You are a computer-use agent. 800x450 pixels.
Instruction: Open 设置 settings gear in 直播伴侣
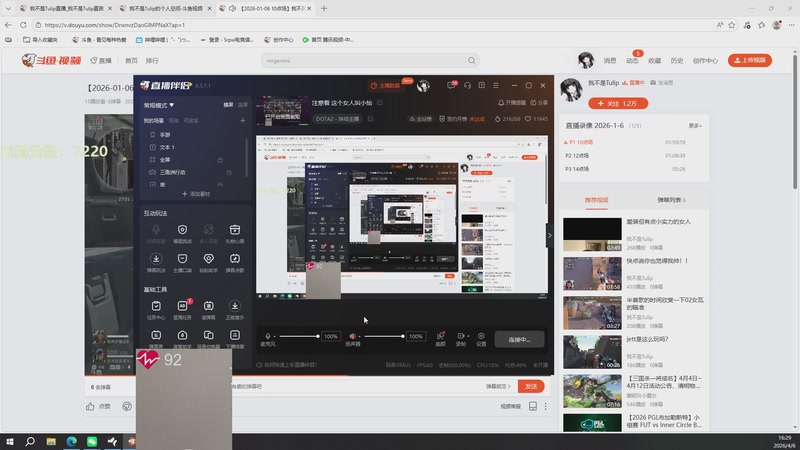pyautogui.click(x=481, y=336)
